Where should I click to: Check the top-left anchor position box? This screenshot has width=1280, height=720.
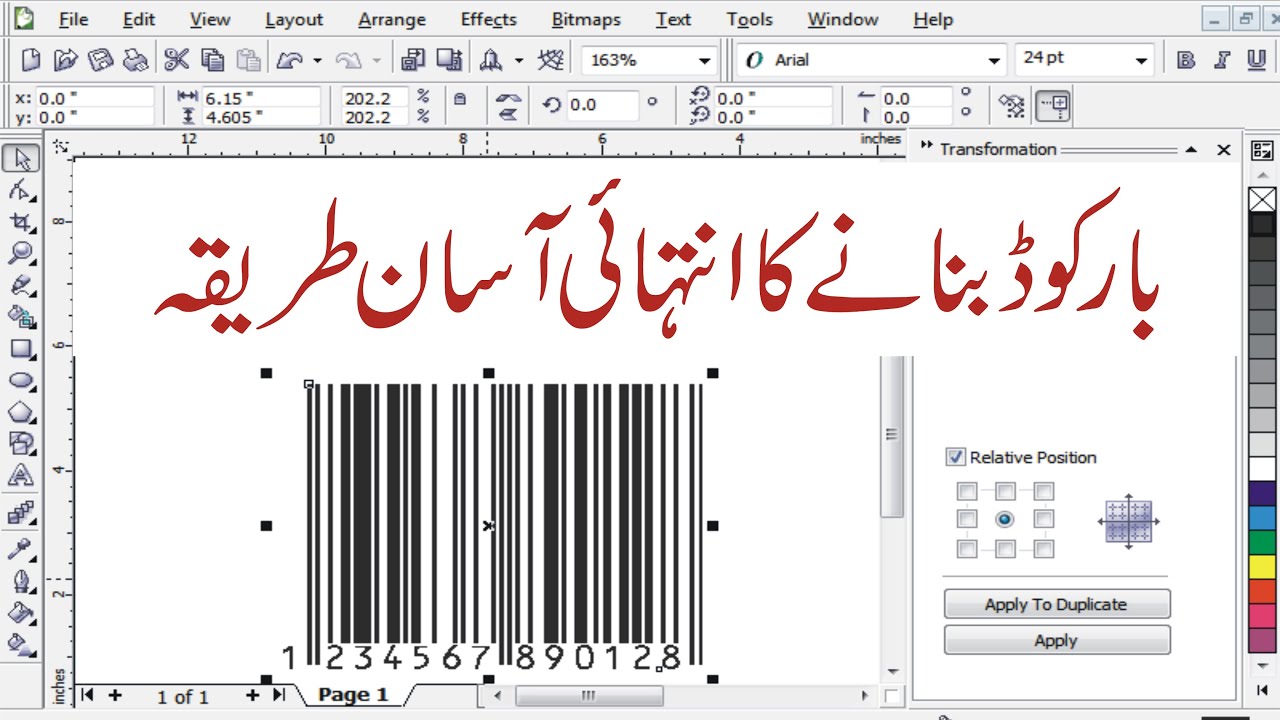966,491
